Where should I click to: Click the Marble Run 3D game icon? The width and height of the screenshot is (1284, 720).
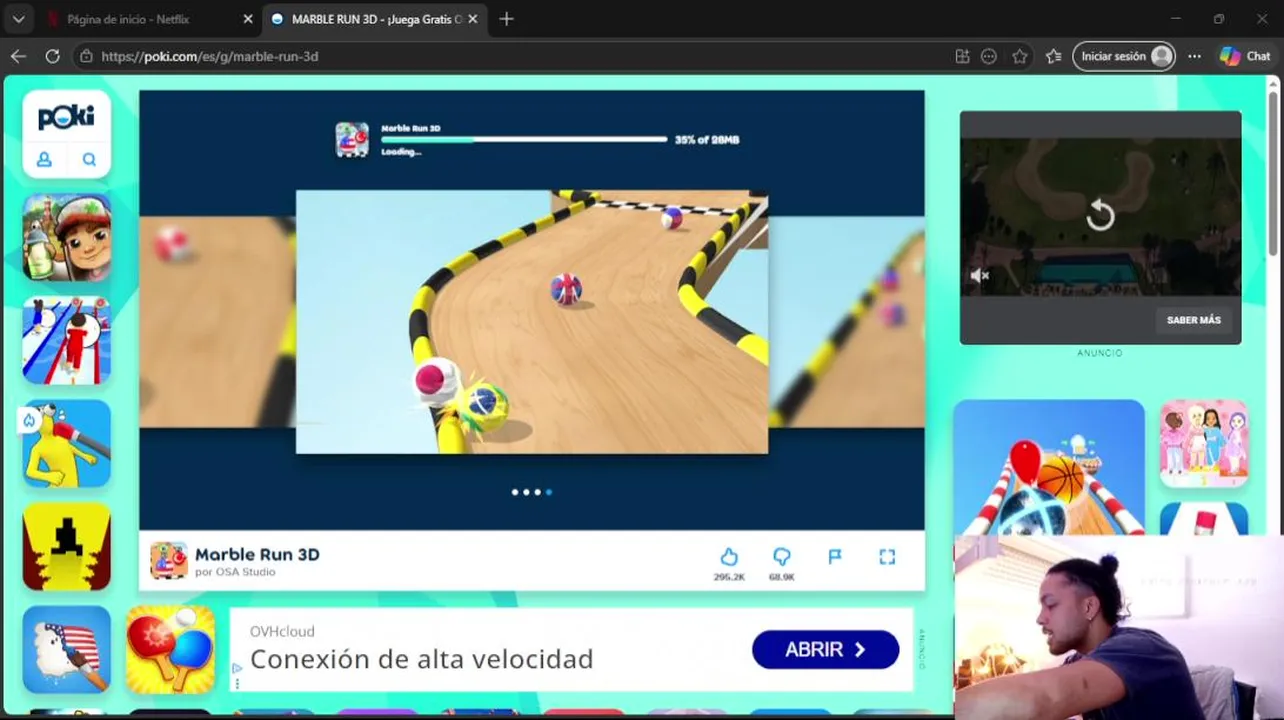tap(169, 561)
